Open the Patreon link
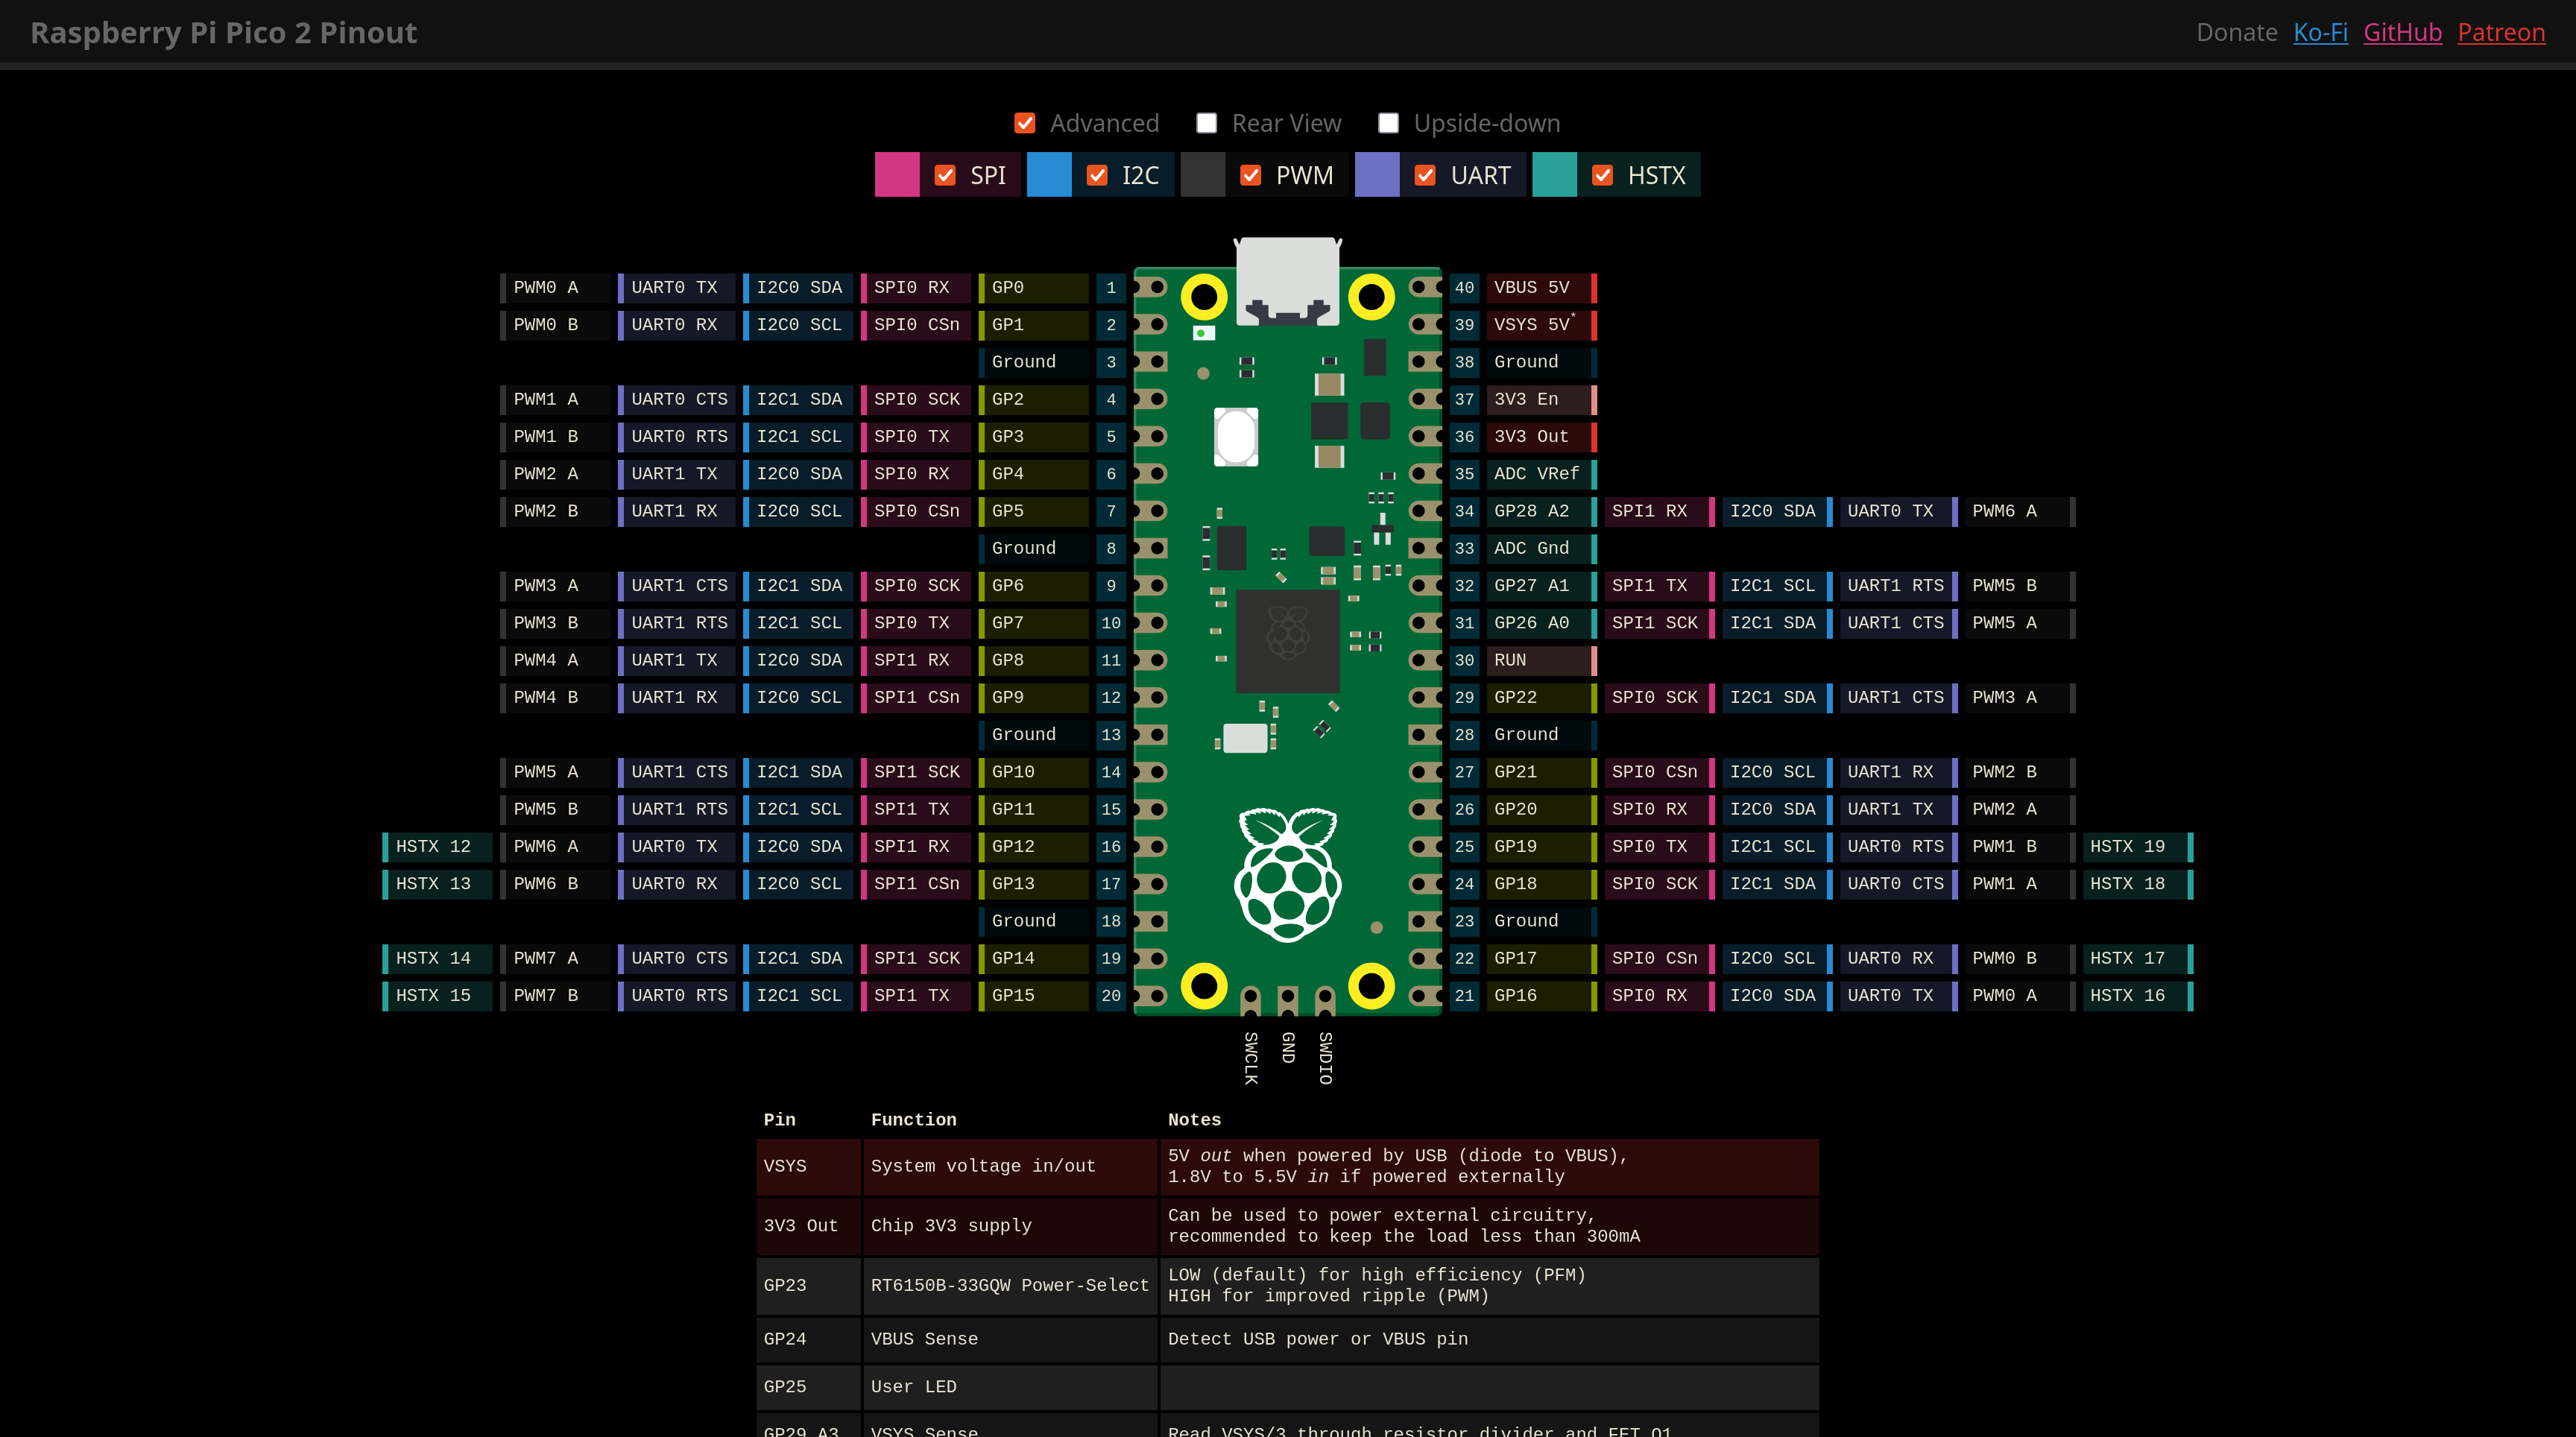The image size is (2576, 1437). (x=2501, y=32)
